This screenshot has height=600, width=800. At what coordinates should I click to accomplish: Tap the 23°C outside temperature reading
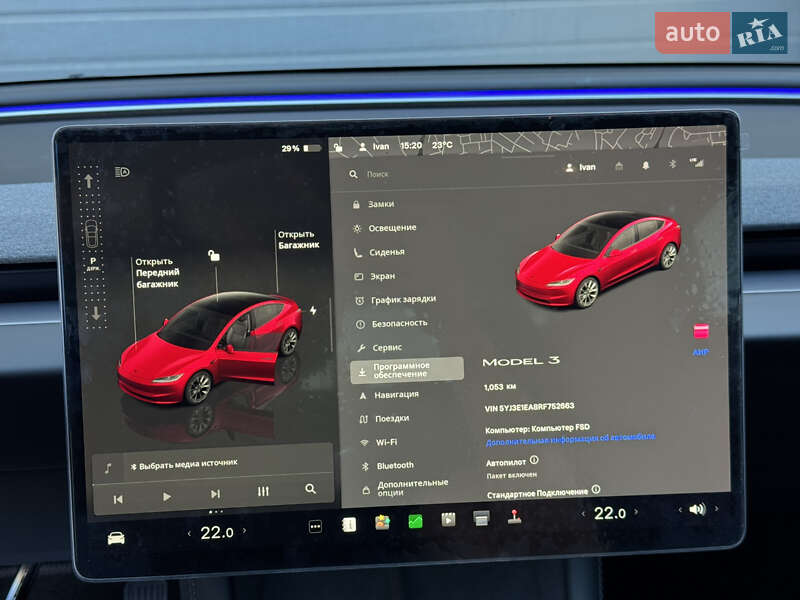442,145
